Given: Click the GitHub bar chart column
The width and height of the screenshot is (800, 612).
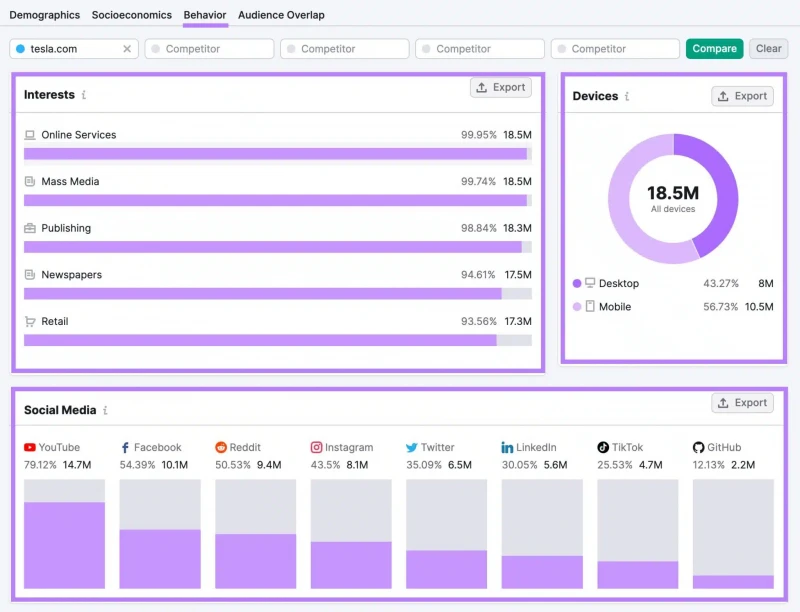Looking at the screenshot, I should pyautogui.click(x=733, y=534).
